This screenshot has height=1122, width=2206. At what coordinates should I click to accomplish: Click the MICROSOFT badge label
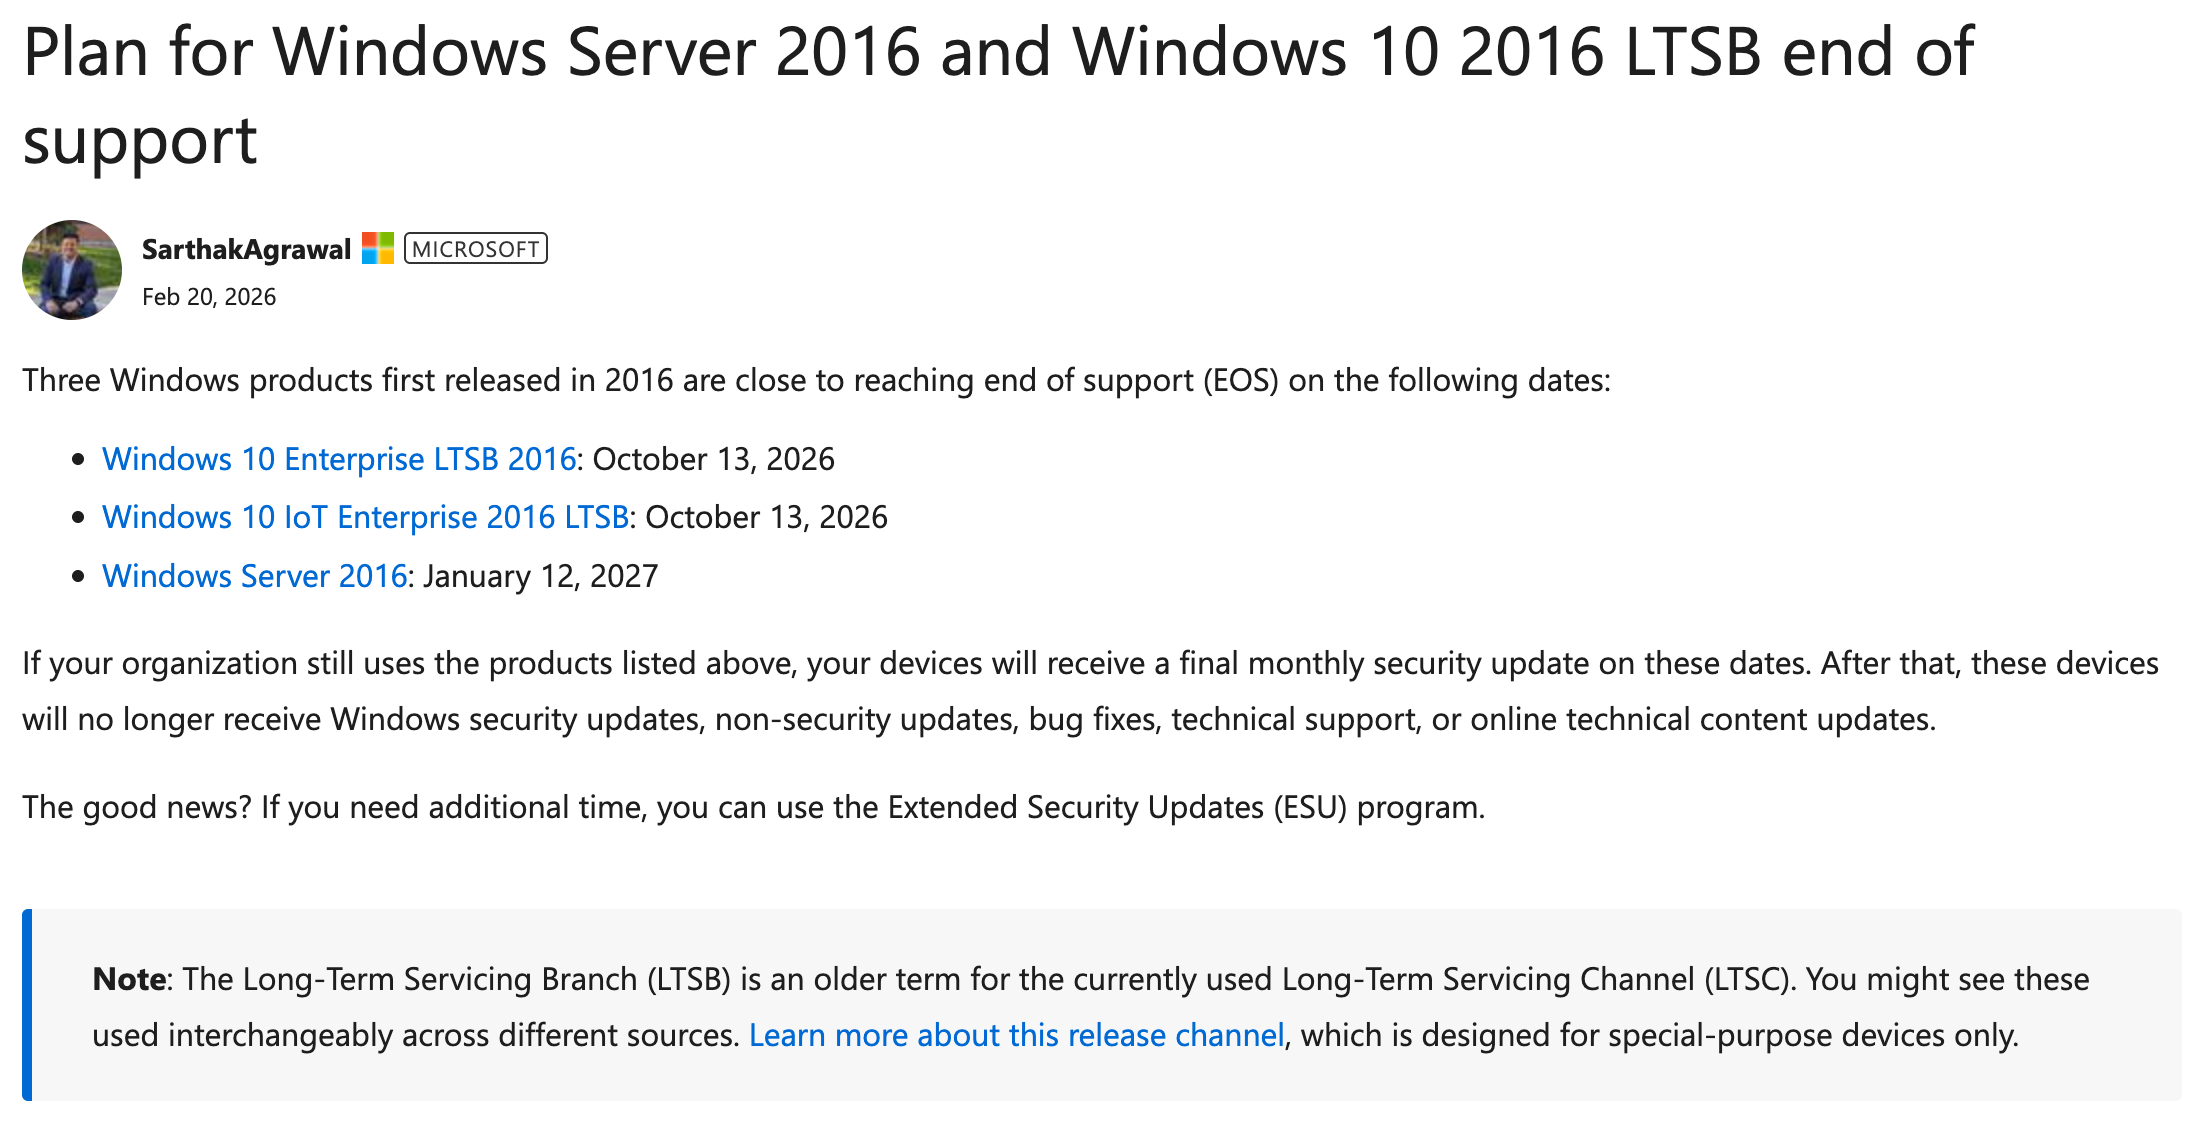coord(476,249)
